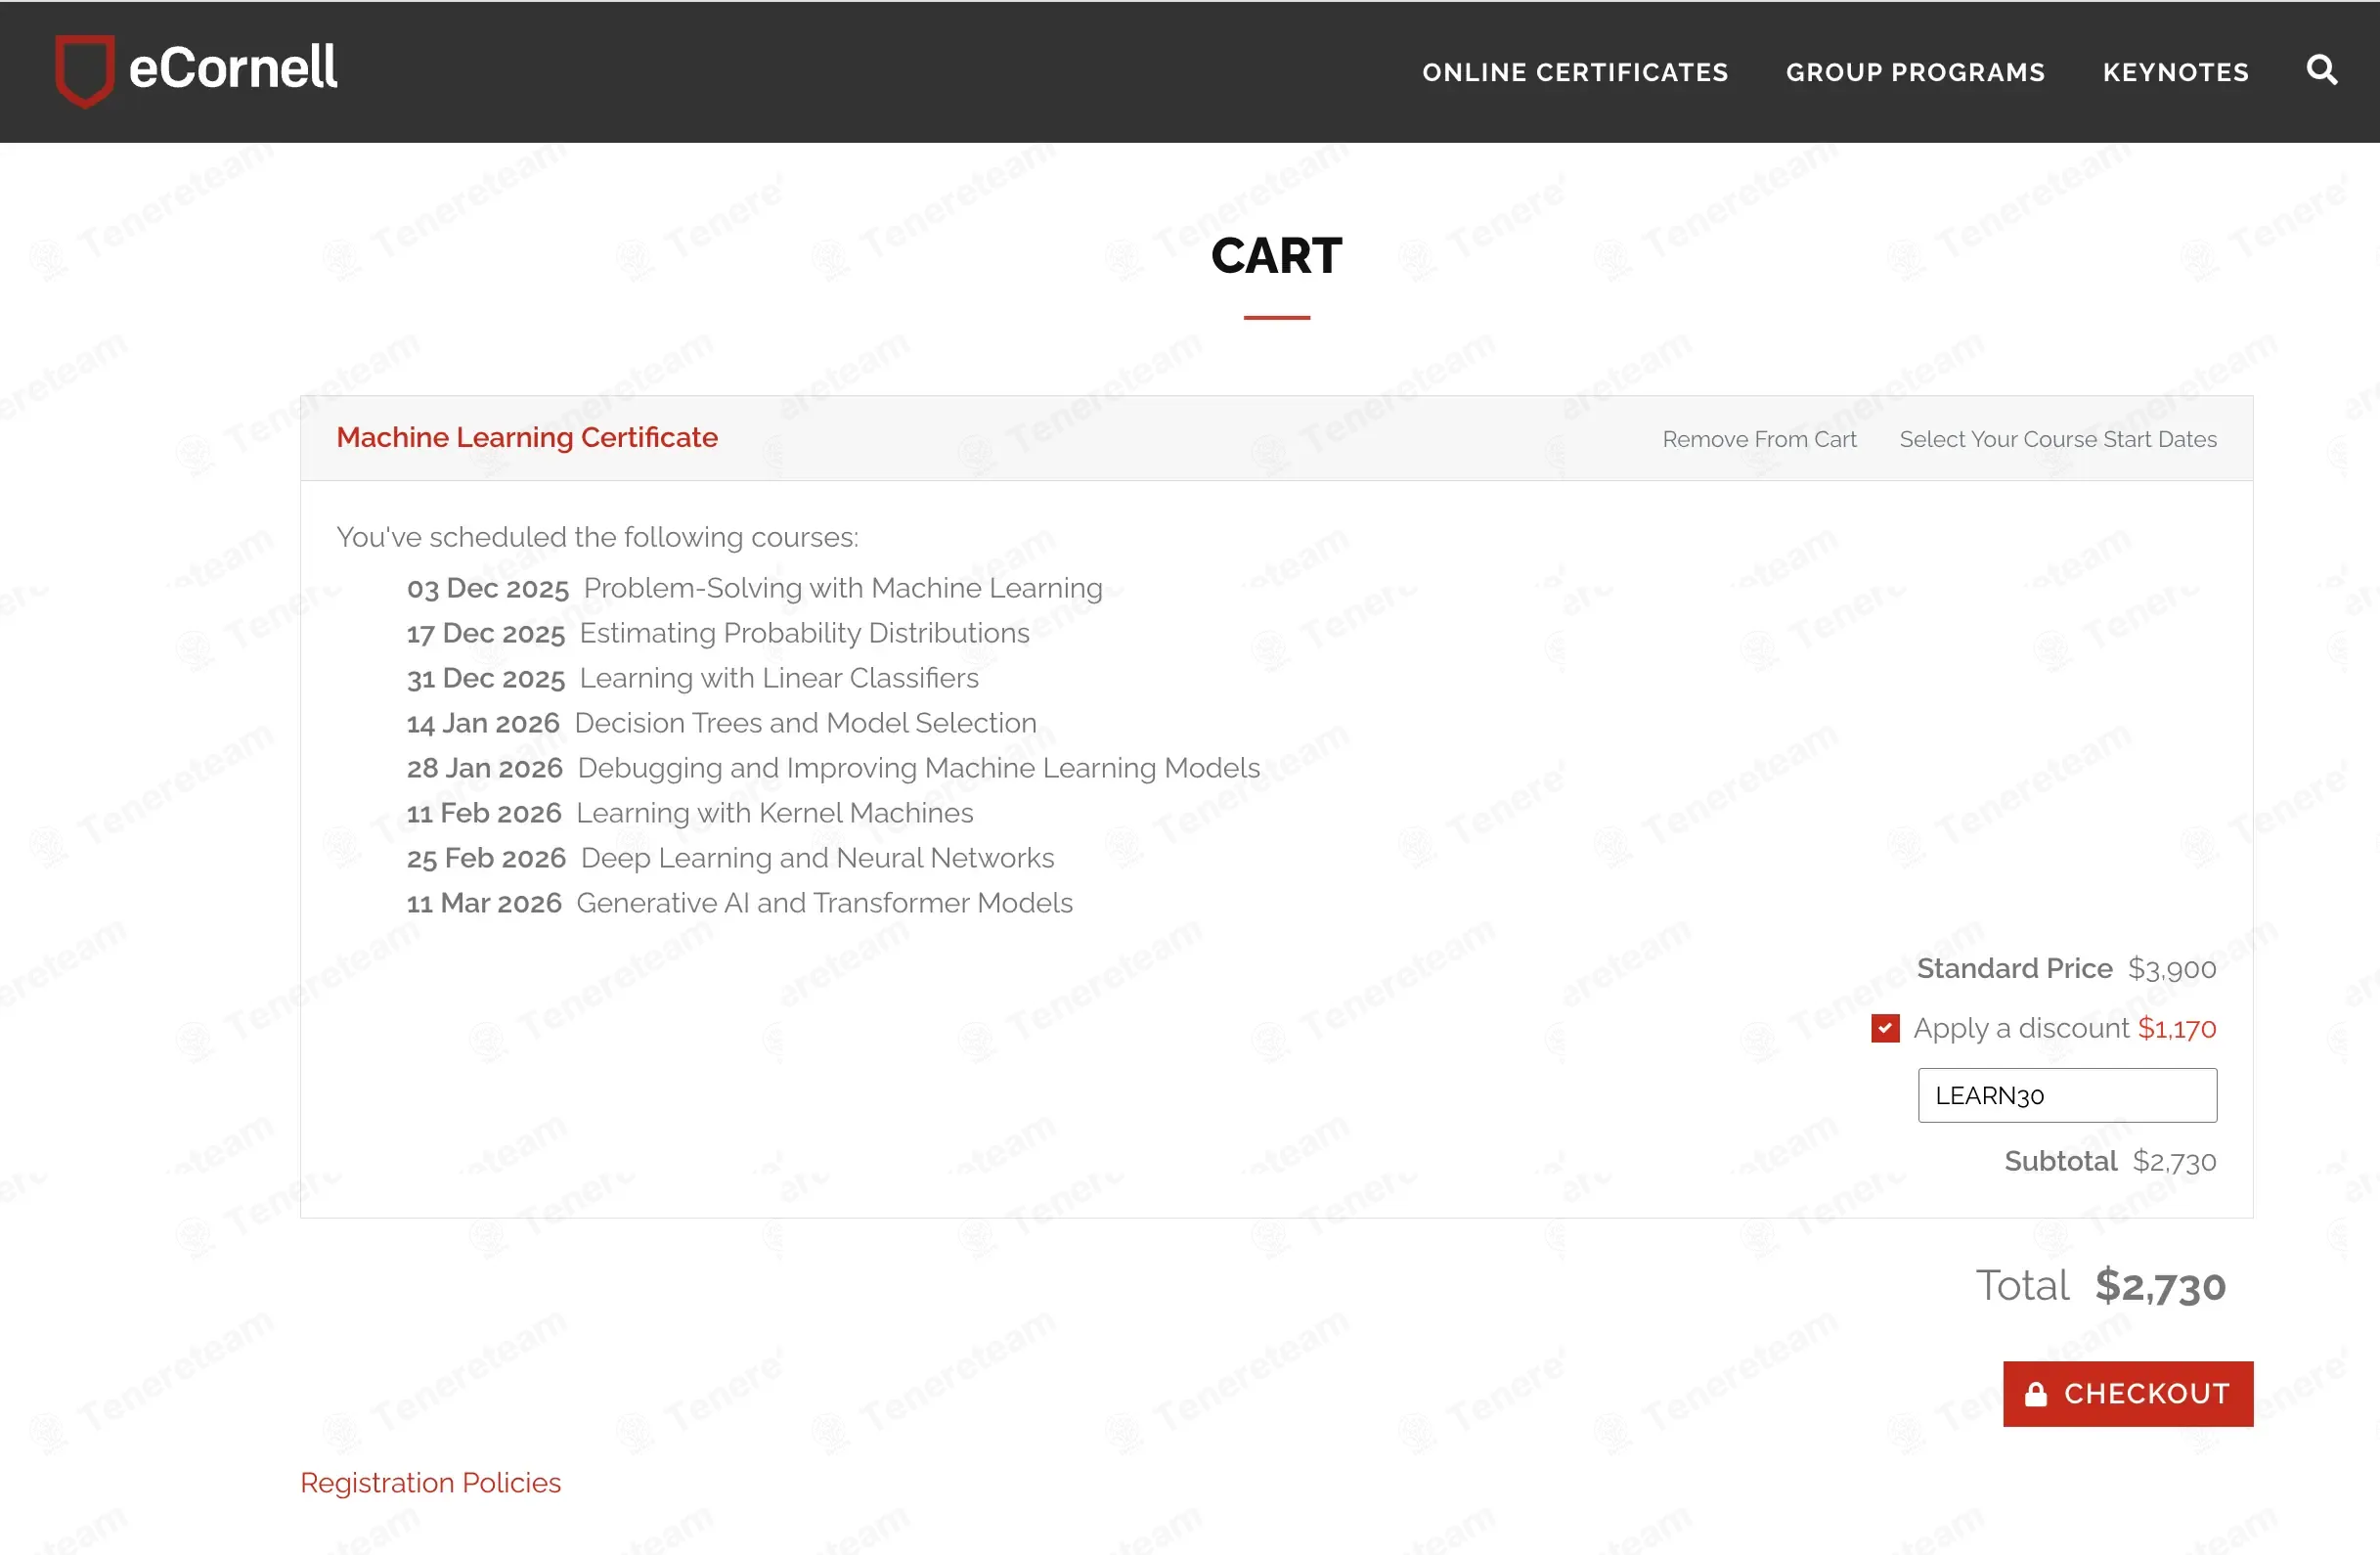
Task: Uncheck the Apply a discount checkbox
Action: [1885, 1028]
